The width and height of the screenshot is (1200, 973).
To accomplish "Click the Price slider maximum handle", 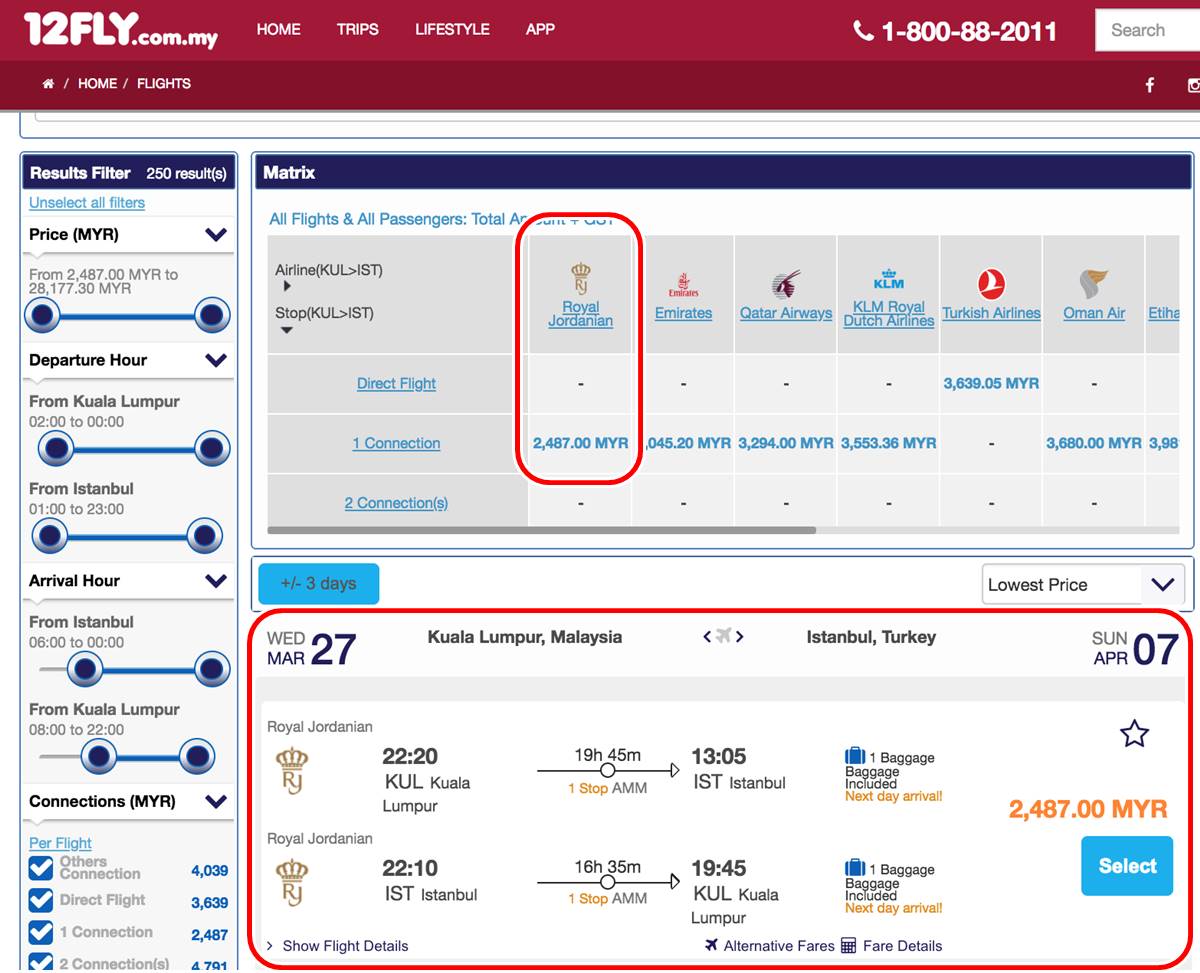I will coord(212,316).
